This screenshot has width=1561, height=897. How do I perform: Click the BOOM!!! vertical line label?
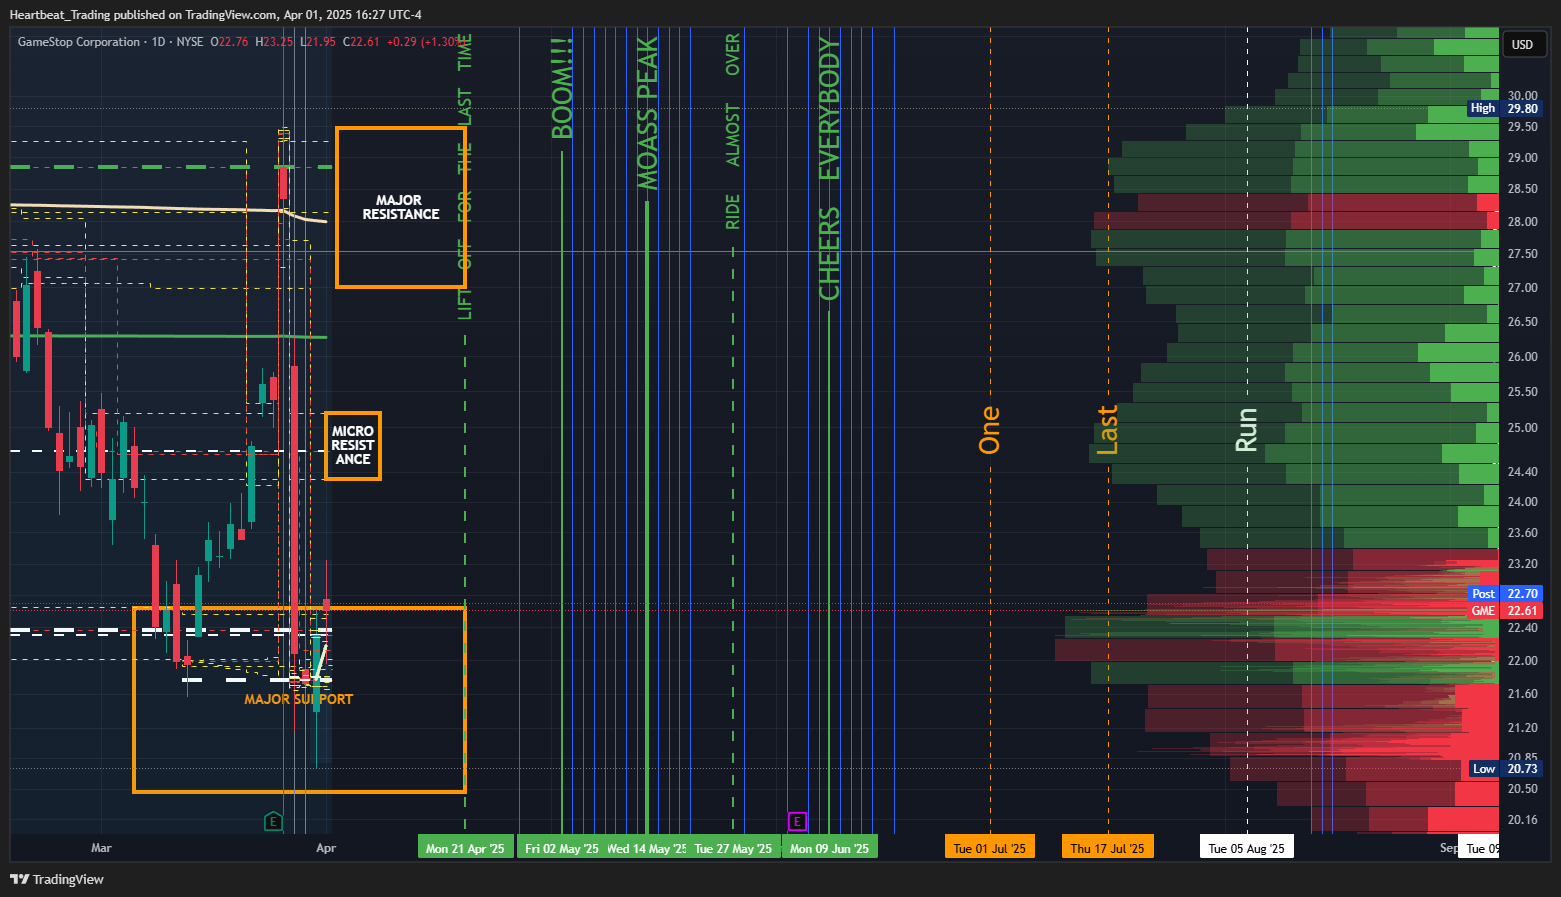pyautogui.click(x=562, y=88)
